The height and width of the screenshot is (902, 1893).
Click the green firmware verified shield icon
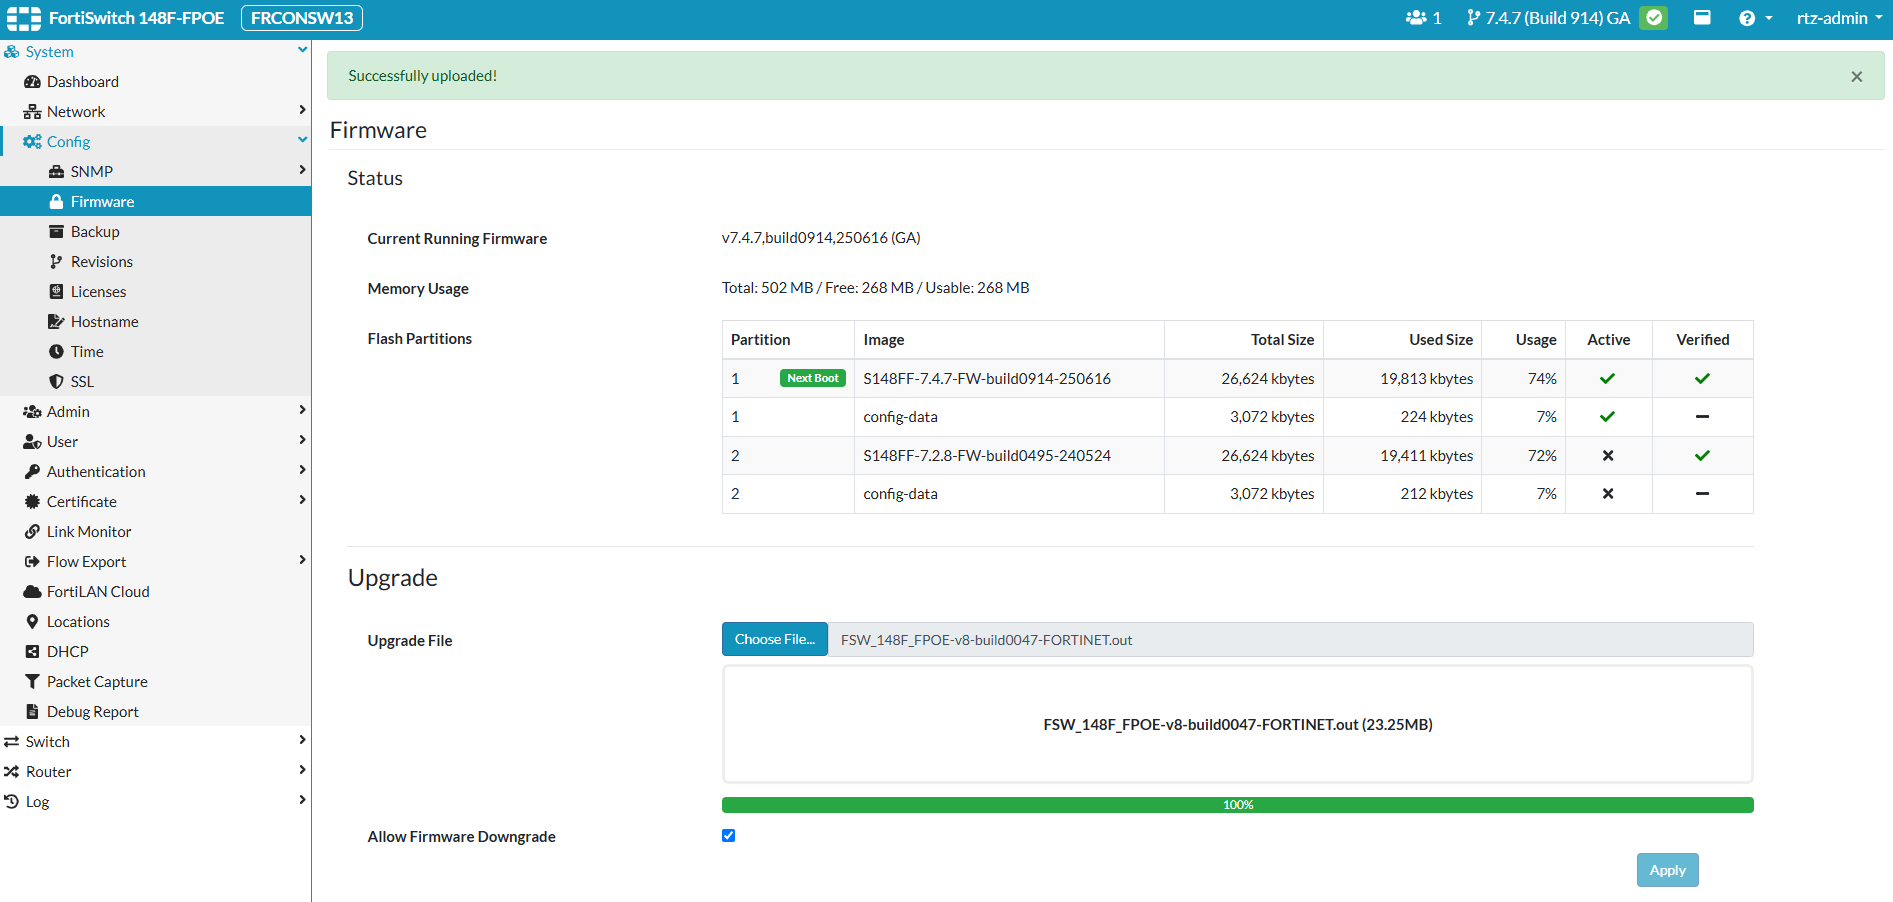[1655, 18]
